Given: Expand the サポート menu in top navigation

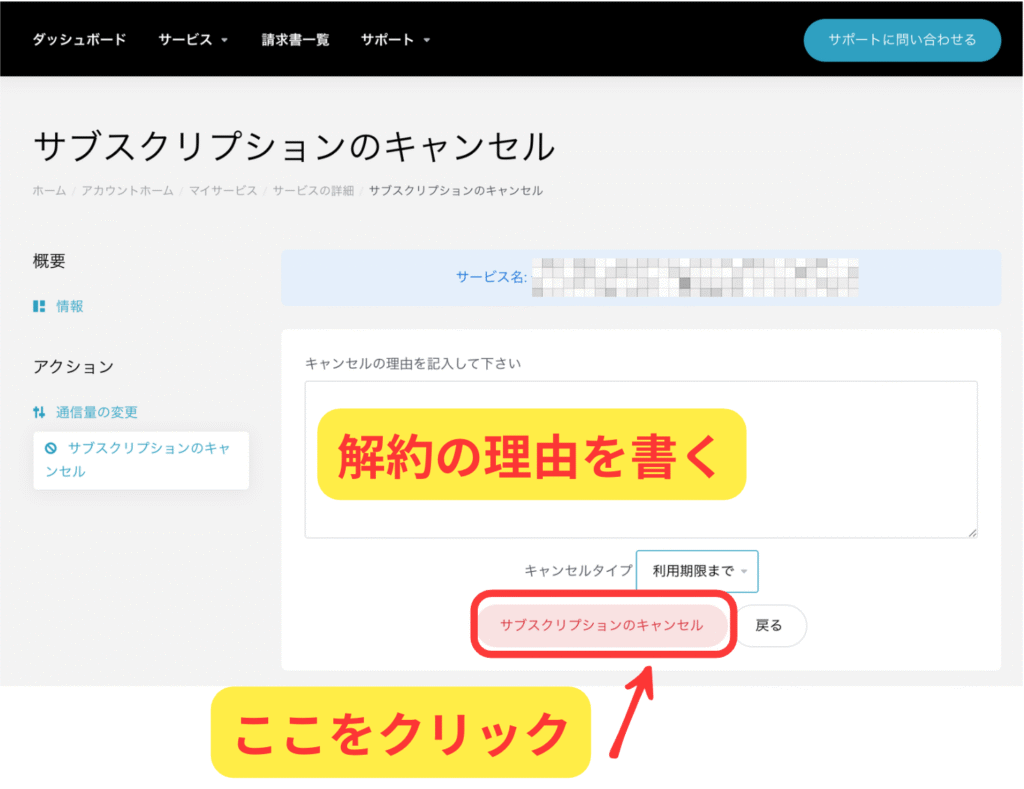Looking at the screenshot, I should pos(395,40).
